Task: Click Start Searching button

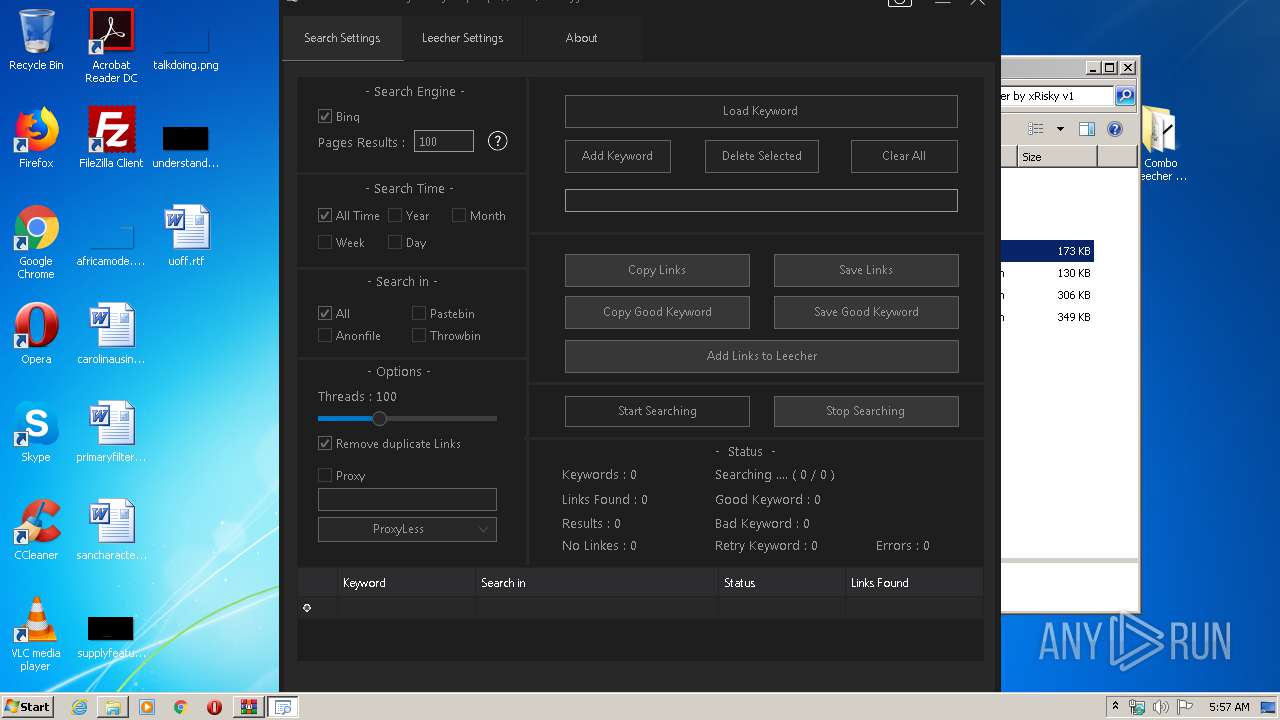Action: tap(657, 411)
